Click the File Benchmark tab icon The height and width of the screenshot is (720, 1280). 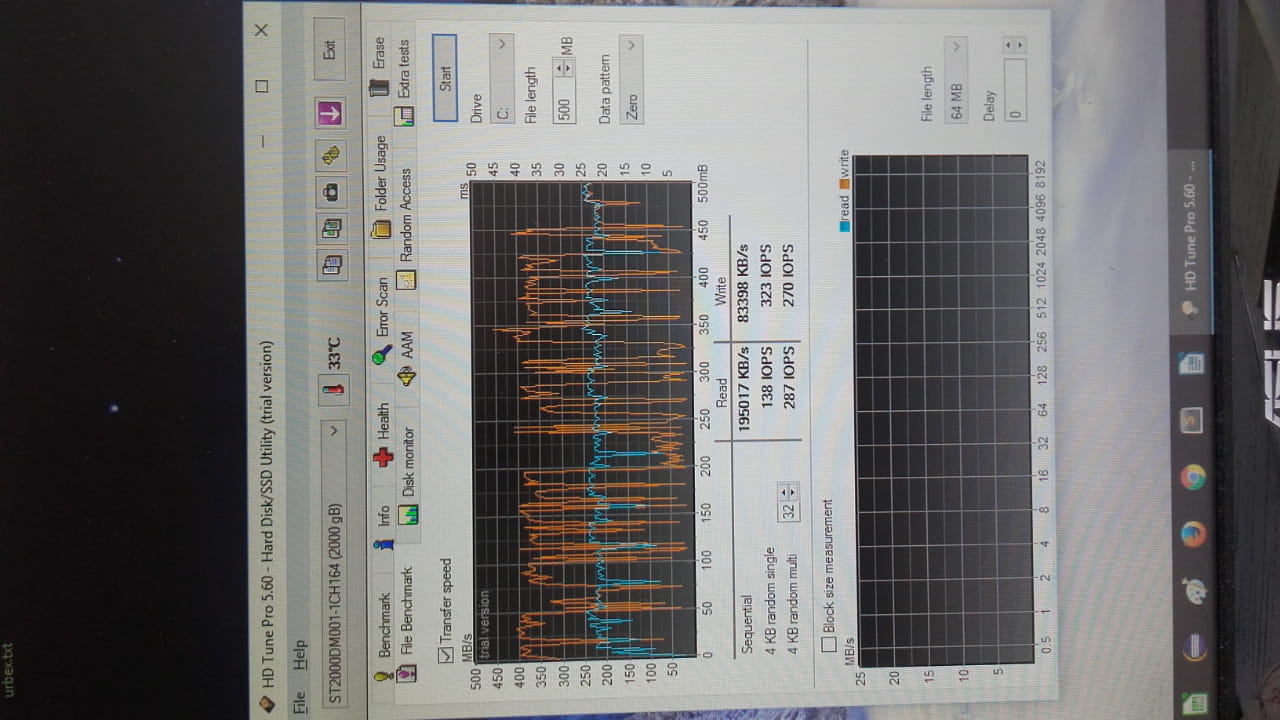pyautogui.click(x=406, y=674)
